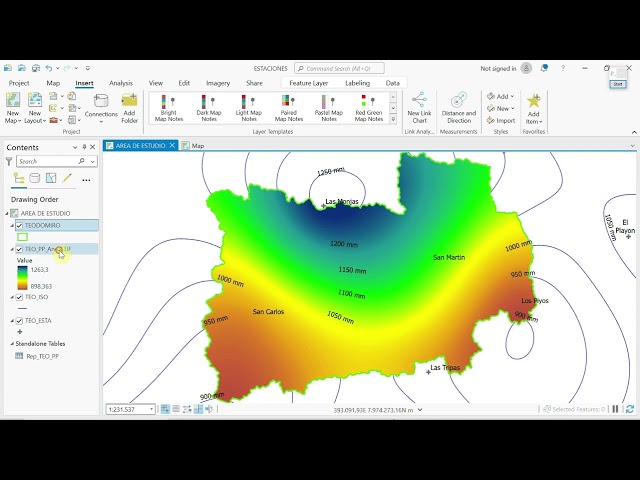The height and width of the screenshot is (480, 640).
Task: Click the Share ribbon tab
Action: pyautogui.click(x=254, y=83)
